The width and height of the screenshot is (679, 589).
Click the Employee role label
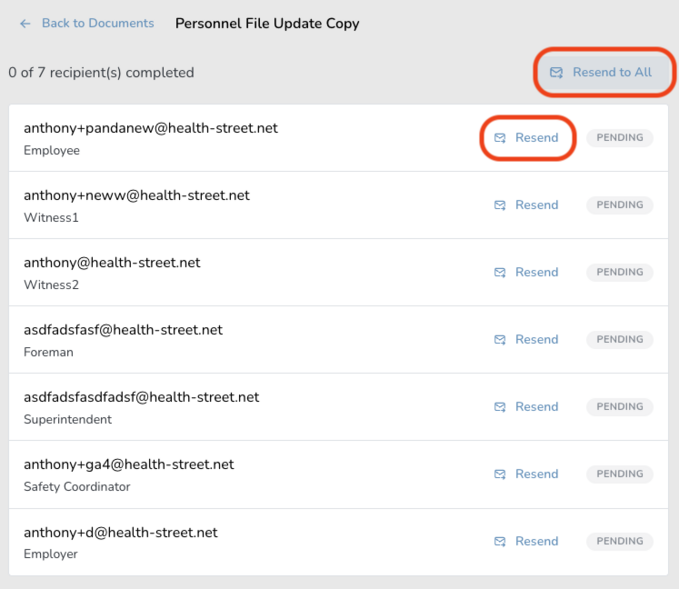pyautogui.click(x=52, y=150)
